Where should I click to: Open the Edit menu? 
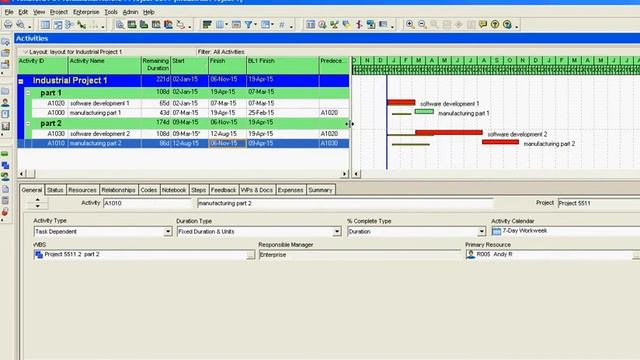click(x=23, y=12)
